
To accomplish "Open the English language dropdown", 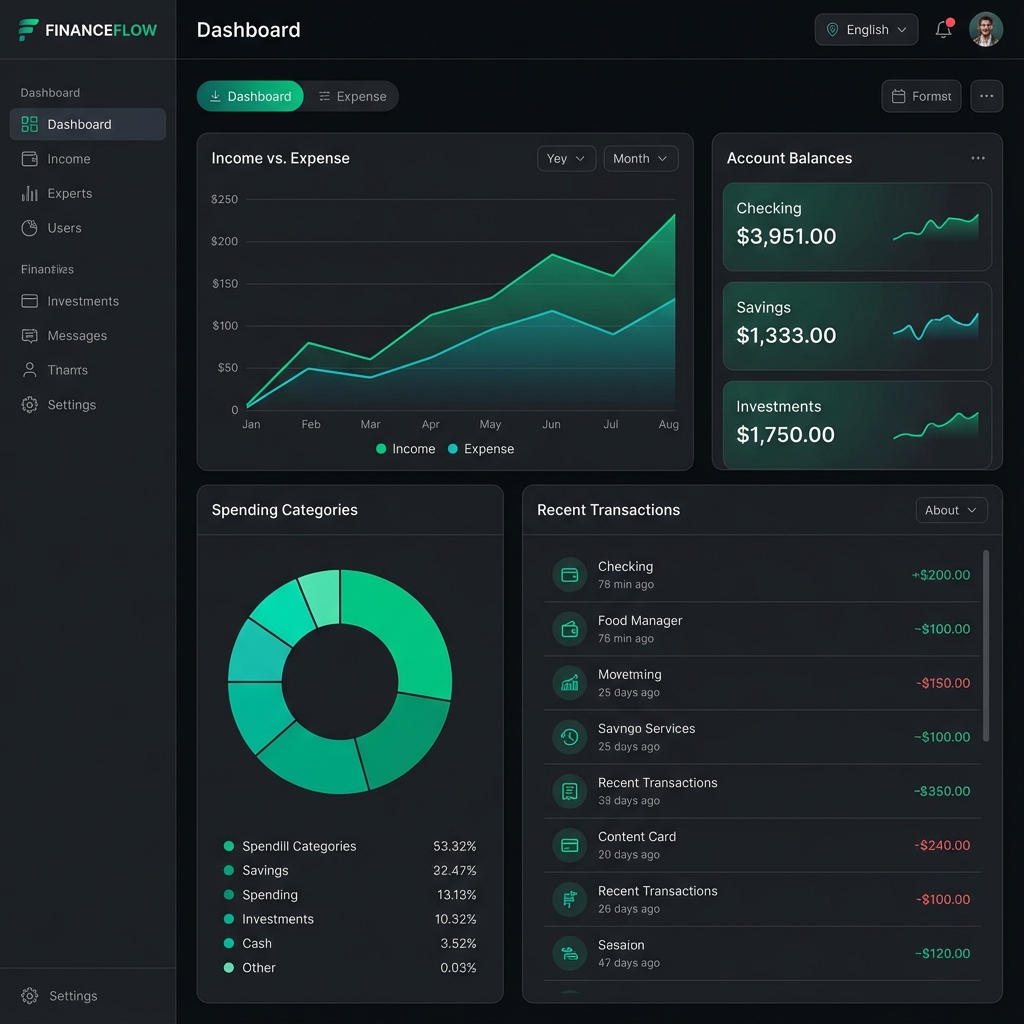I will [x=866, y=29].
